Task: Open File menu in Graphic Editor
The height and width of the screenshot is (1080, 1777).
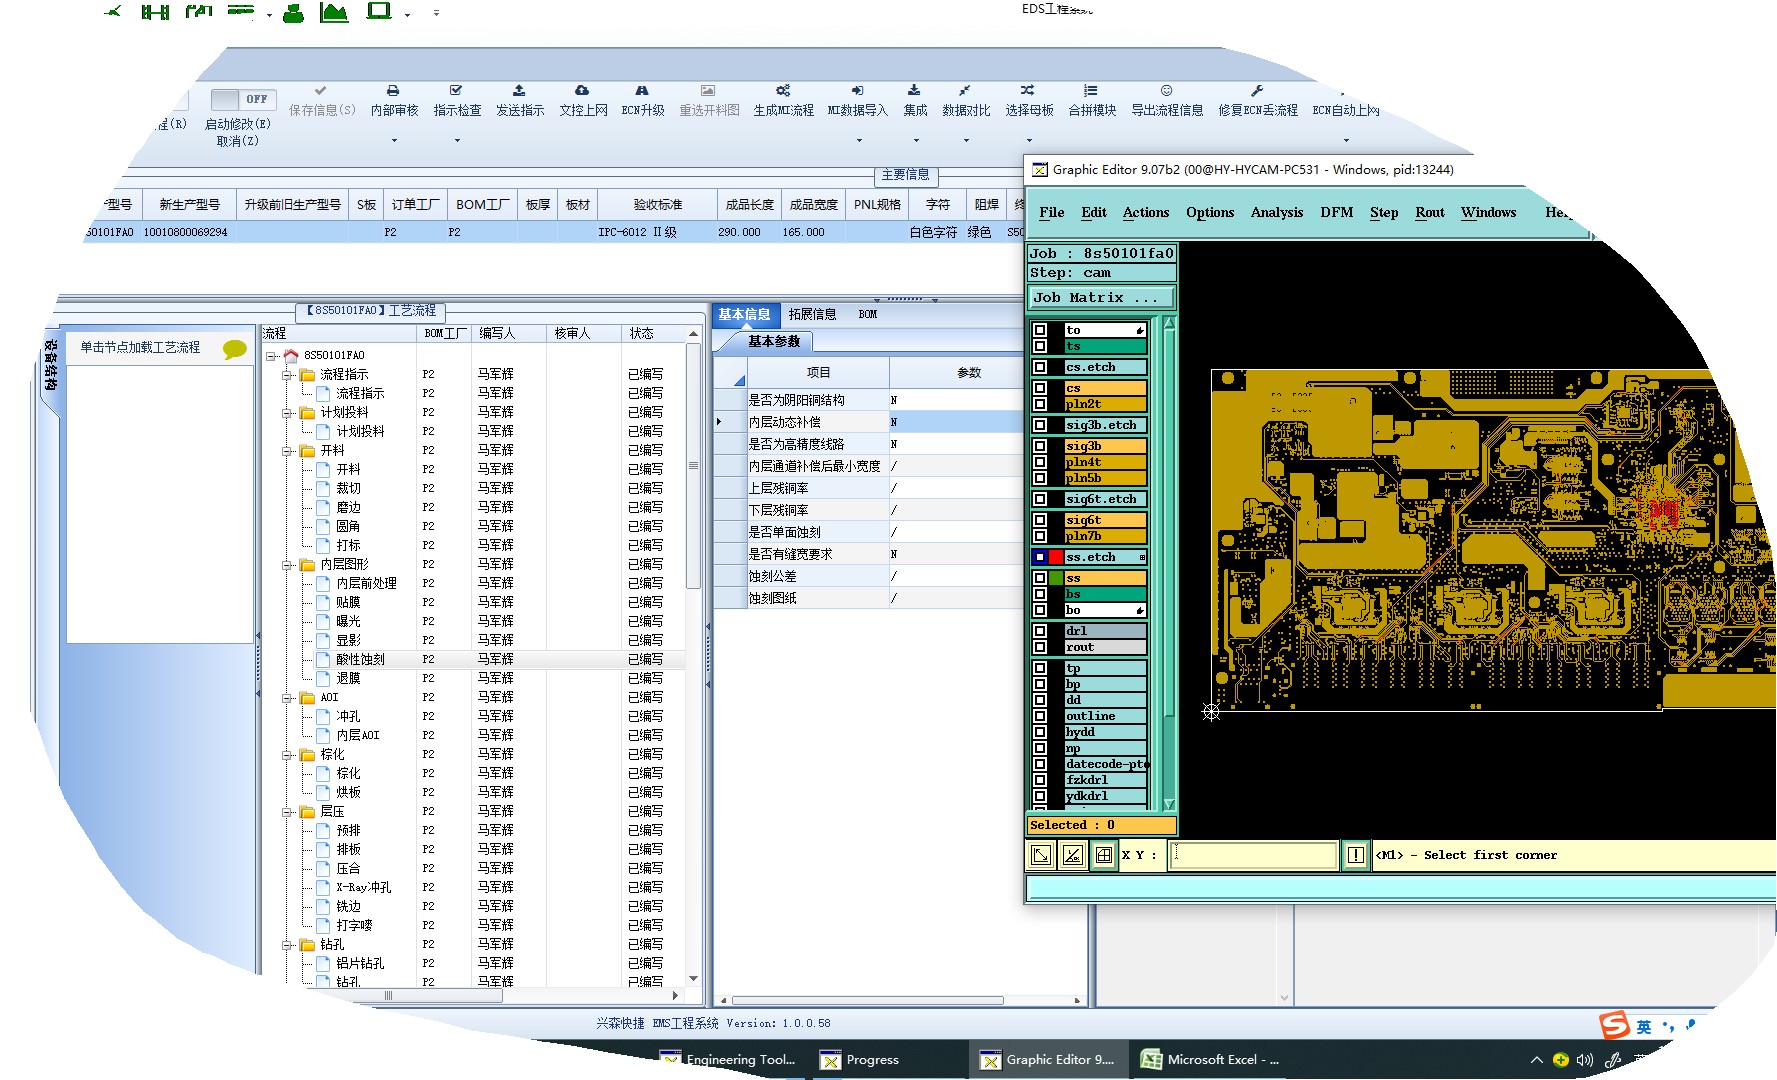Action: coord(1051,212)
